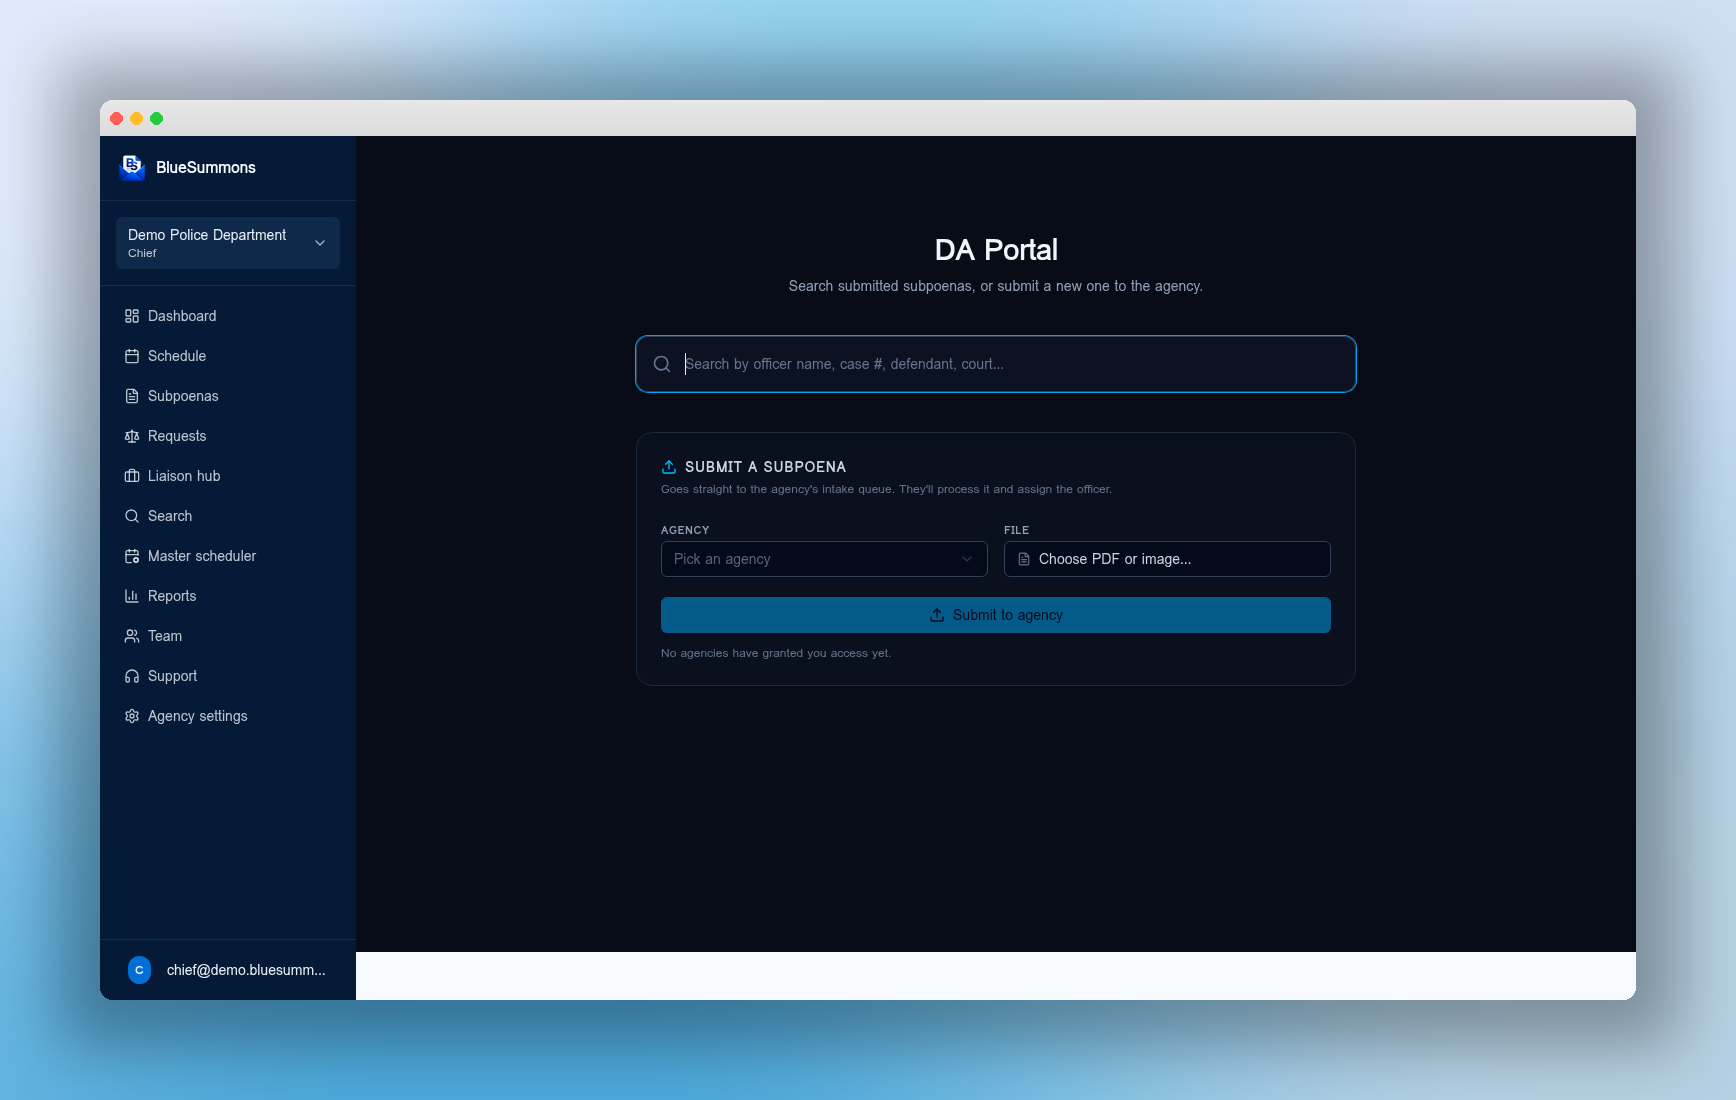Screen dimensions: 1736x1100
Task: Click Choose PDF or image file button
Action: [x=1167, y=559]
